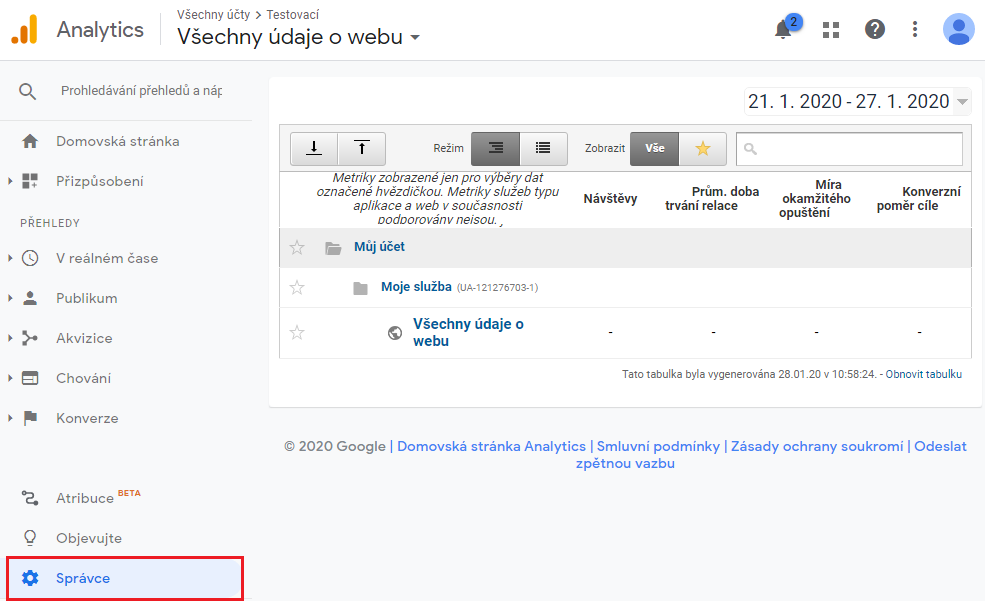Open the Můj účet account link
Screen dimensions: 985x601
[379, 247]
